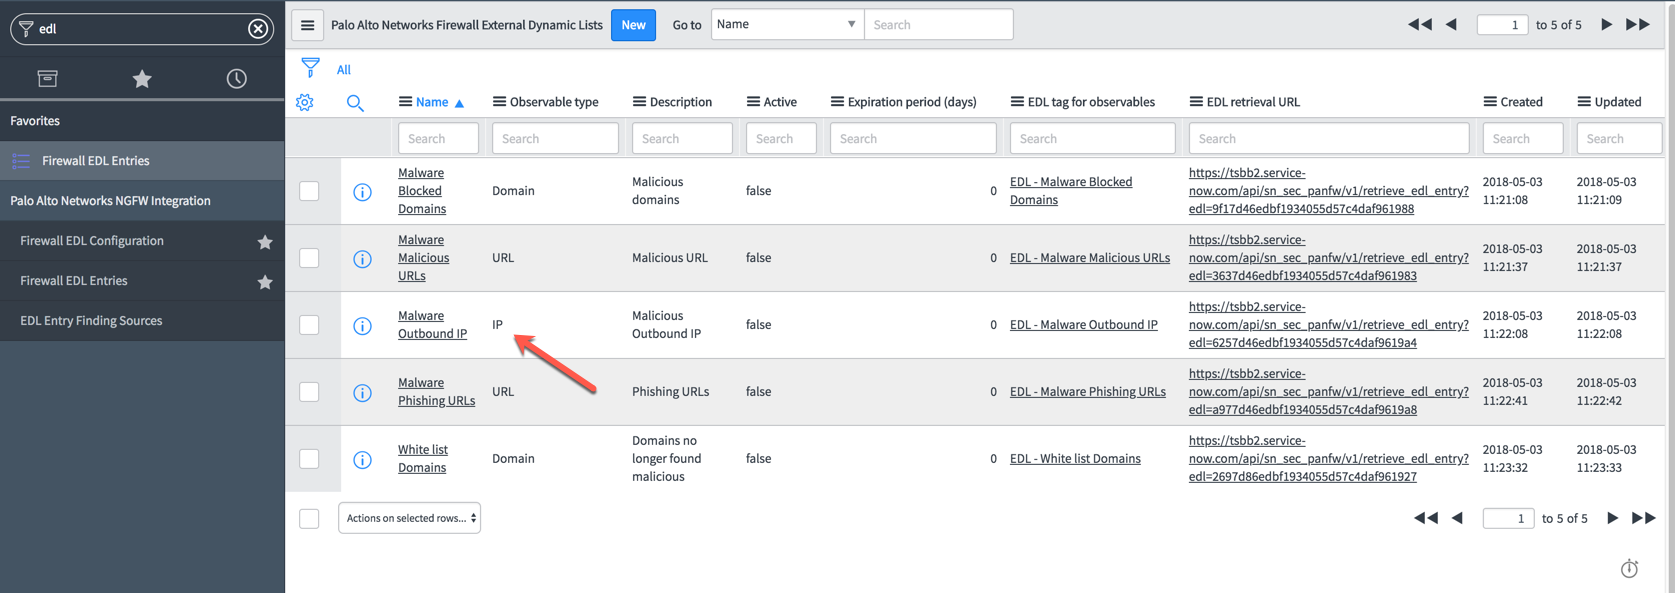1675x593 pixels.
Task: Preview Malware Phishing URLs record info icon
Action: tap(362, 392)
